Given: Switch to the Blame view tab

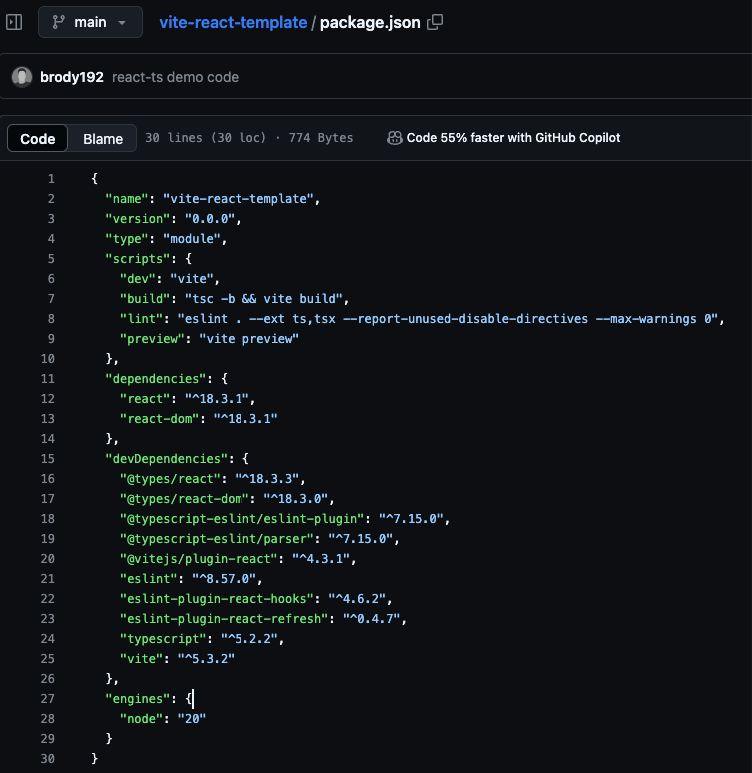Looking at the screenshot, I should (103, 139).
